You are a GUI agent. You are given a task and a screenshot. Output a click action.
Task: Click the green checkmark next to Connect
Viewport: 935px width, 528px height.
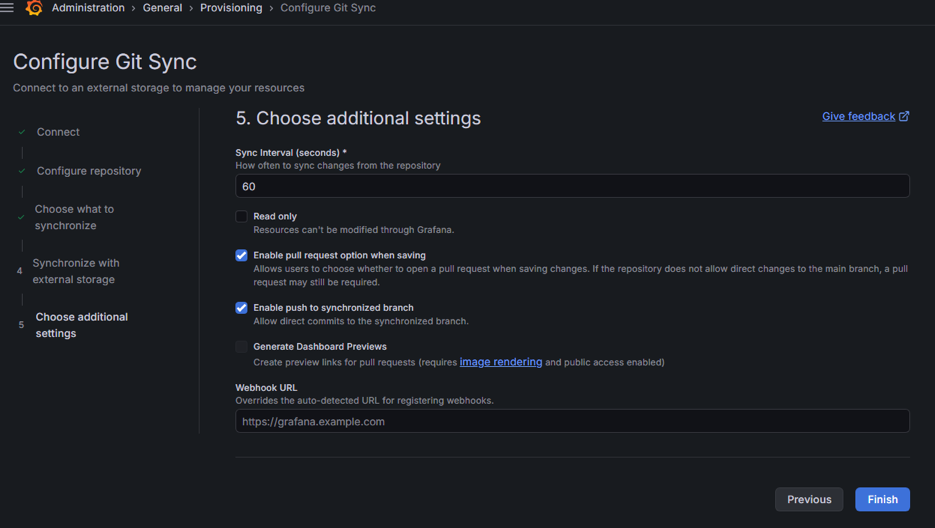(22, 132)
